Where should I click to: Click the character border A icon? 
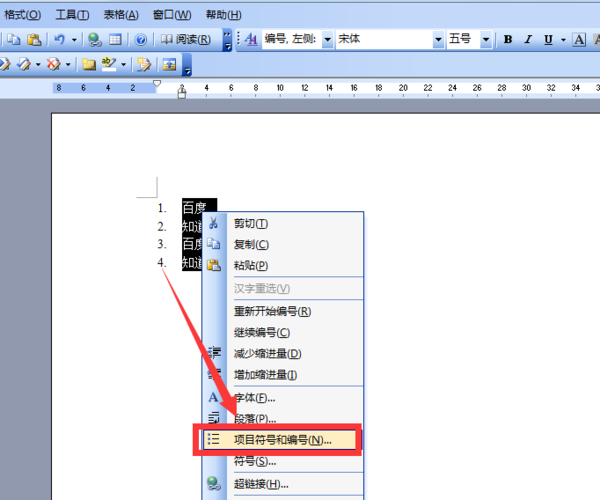(x=579, y=39)
